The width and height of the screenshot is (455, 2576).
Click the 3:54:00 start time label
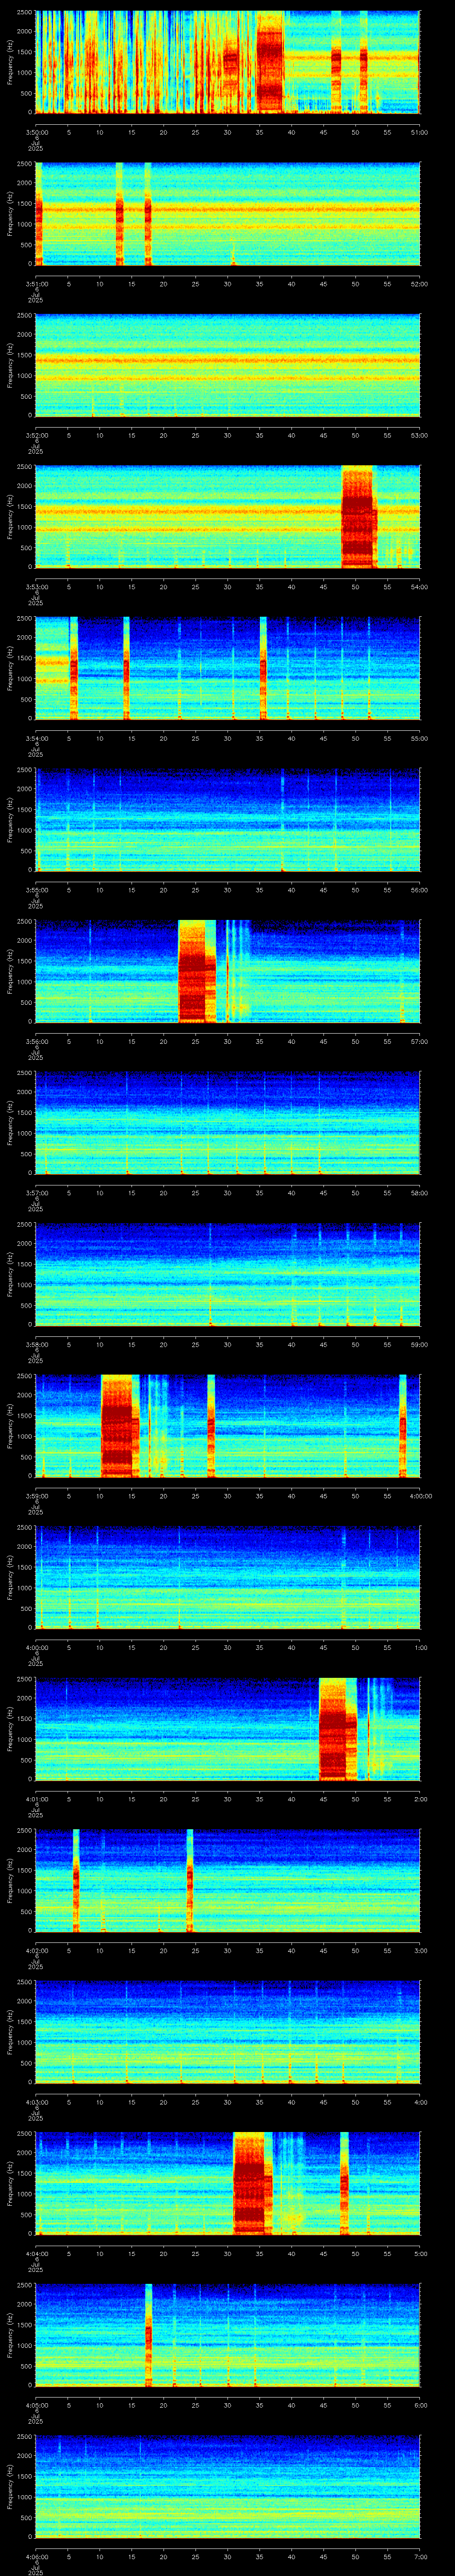[36, 738]
